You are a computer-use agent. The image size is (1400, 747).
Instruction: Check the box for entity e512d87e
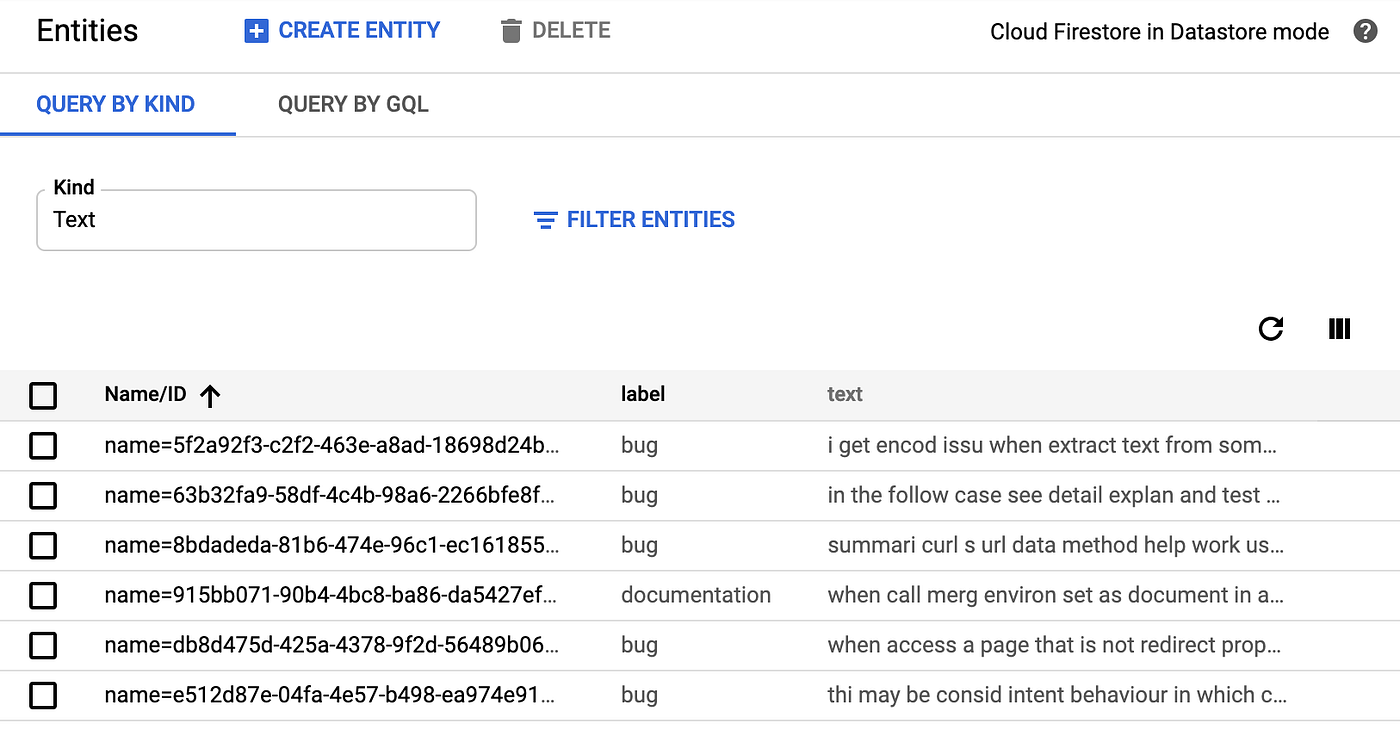[43, 696]
